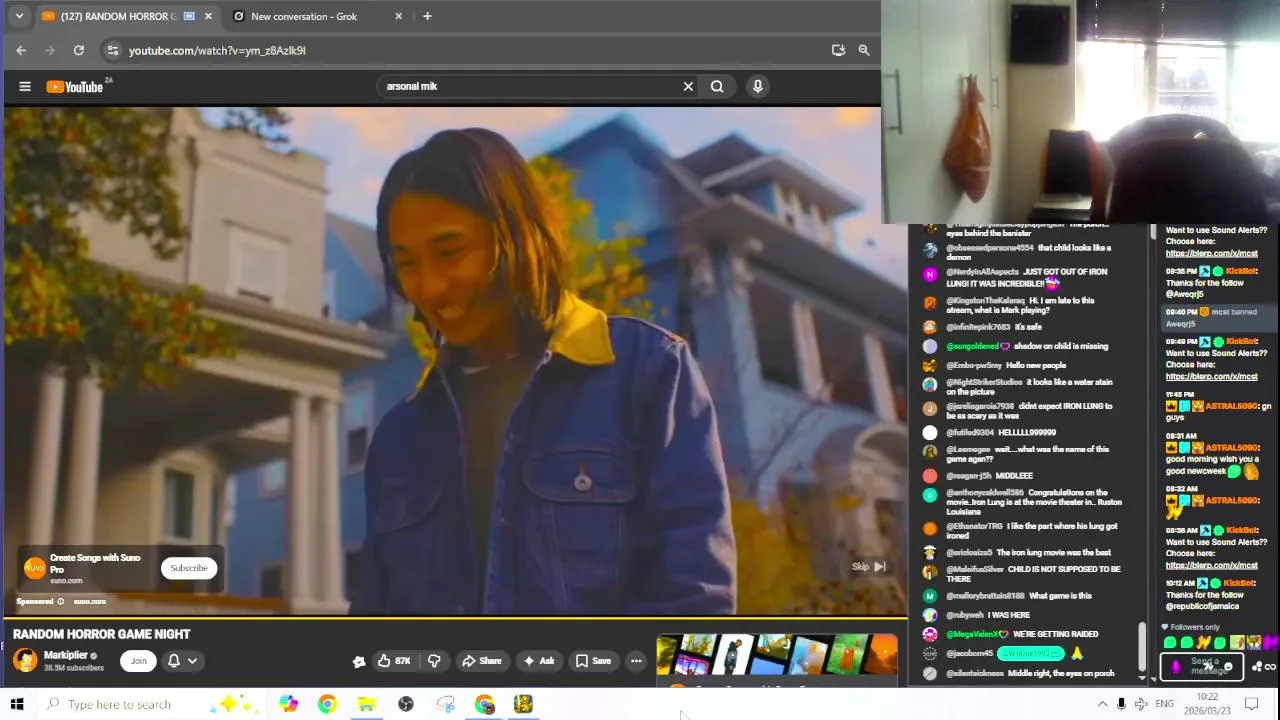1280x720 pixels.
Task: Pick the purple emote in the emote row
Action: (x=1271, y=642)
